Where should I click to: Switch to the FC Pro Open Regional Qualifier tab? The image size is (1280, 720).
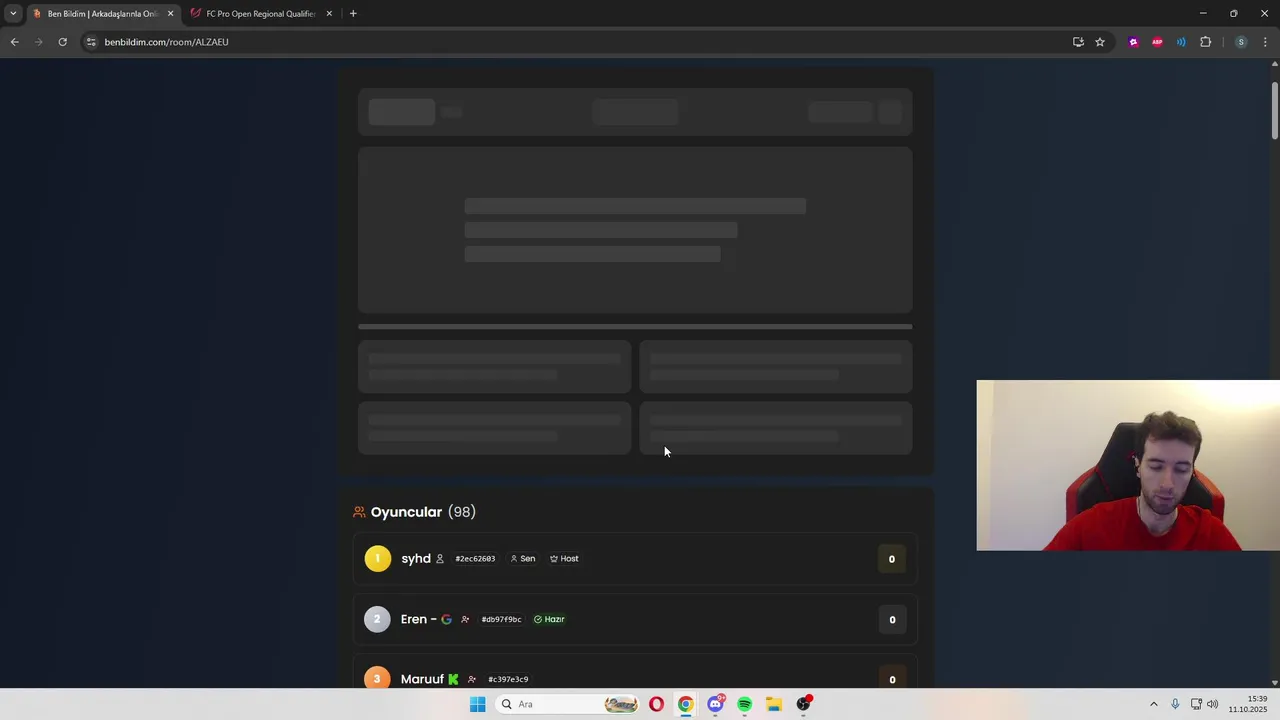tap(260, 14)
